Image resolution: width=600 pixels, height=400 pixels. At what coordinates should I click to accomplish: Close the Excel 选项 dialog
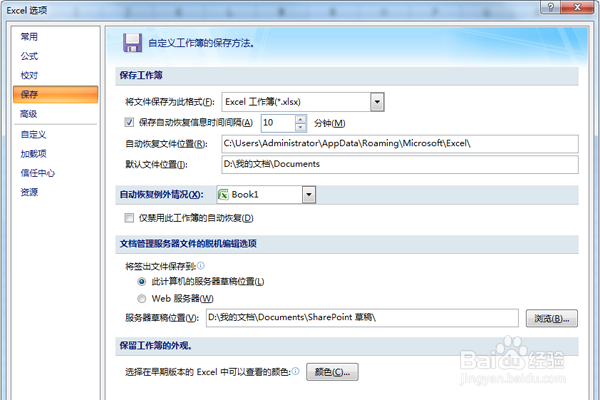[x=577, y=7]
